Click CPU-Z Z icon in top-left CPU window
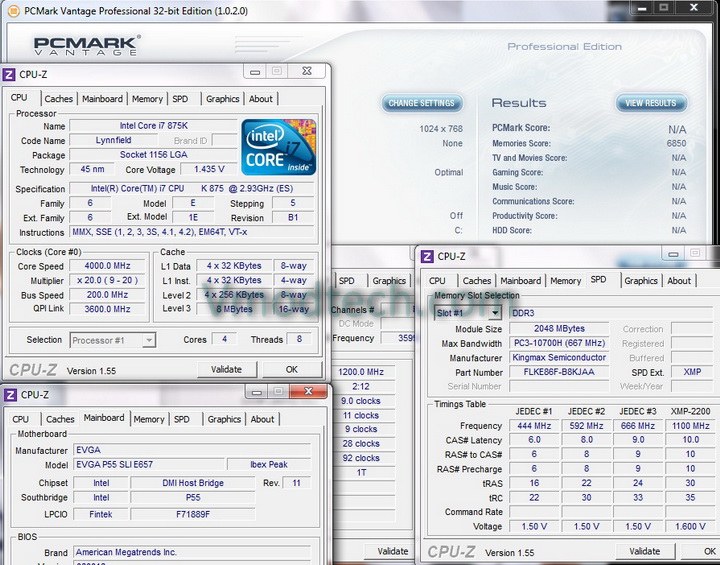720x565 pixels. 9,74
